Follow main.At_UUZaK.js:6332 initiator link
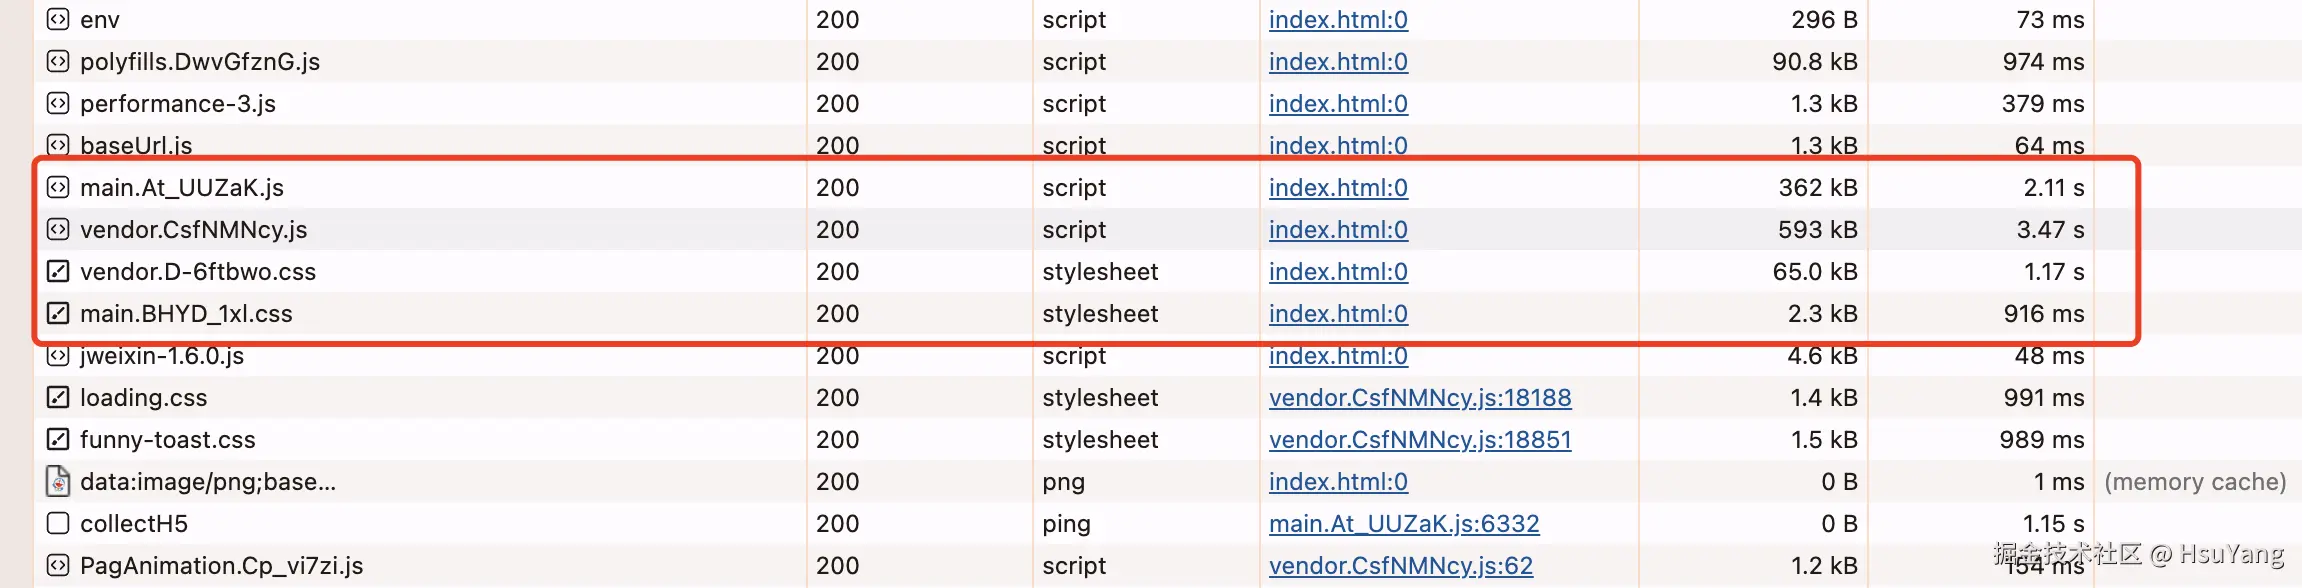 1404,523
